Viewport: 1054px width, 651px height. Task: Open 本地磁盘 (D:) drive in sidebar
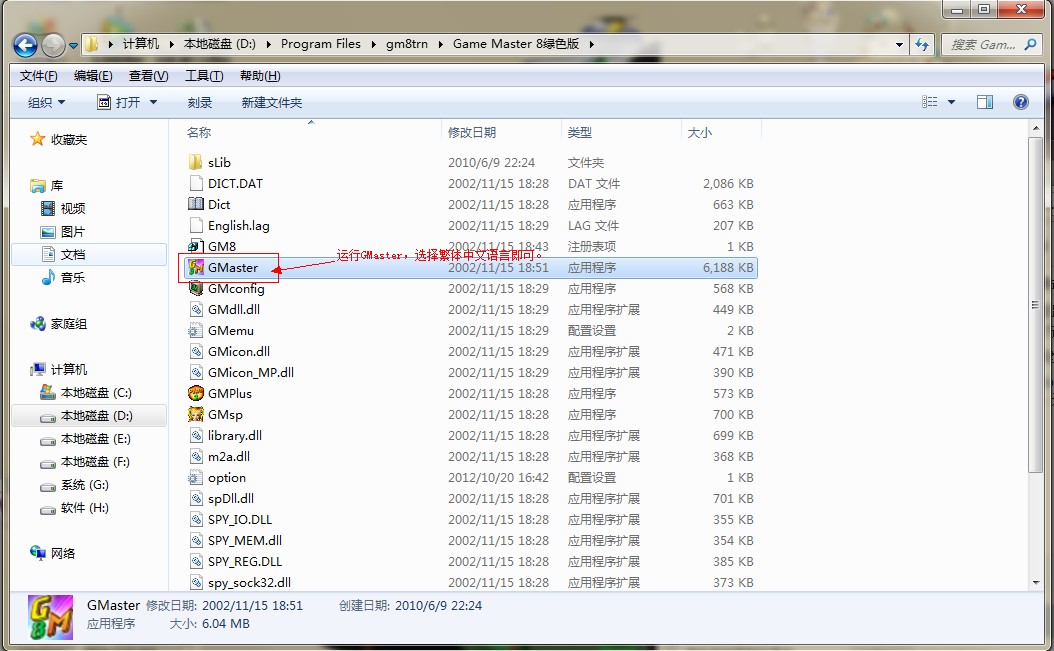click(x=95, y=416)
